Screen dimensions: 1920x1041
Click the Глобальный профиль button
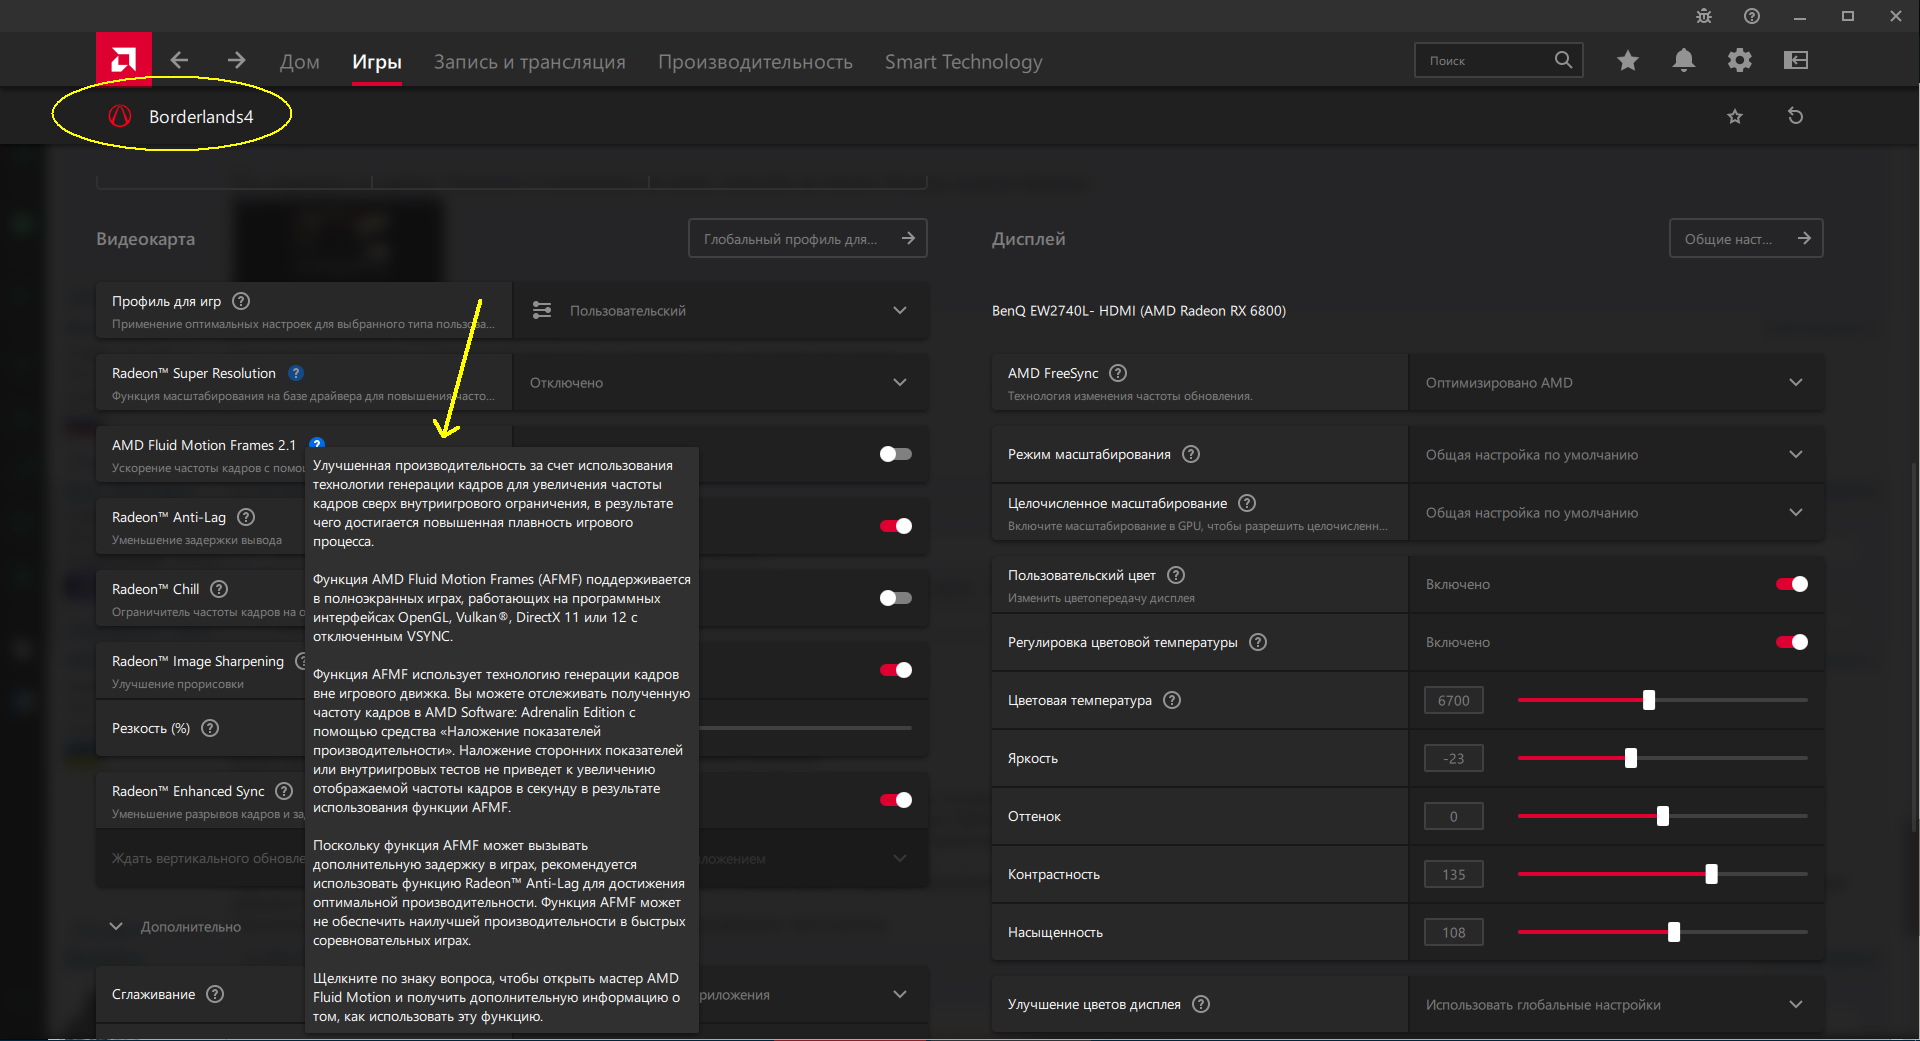click(808, 239)
